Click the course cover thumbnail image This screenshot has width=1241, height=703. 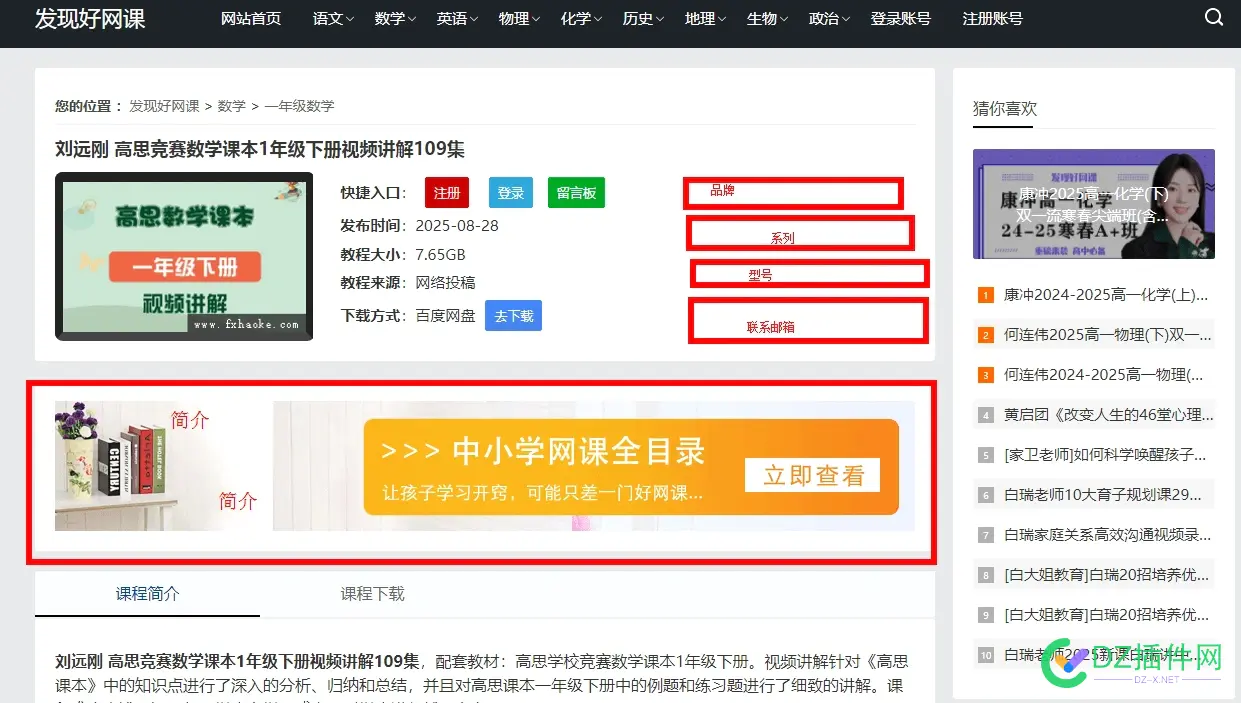(184, 256)
